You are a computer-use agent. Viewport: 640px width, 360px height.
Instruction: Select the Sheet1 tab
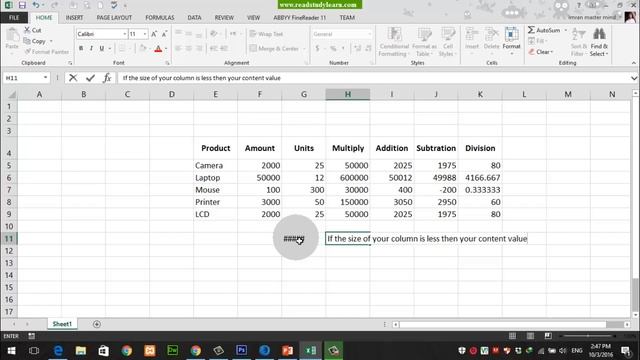pos(62,324)
